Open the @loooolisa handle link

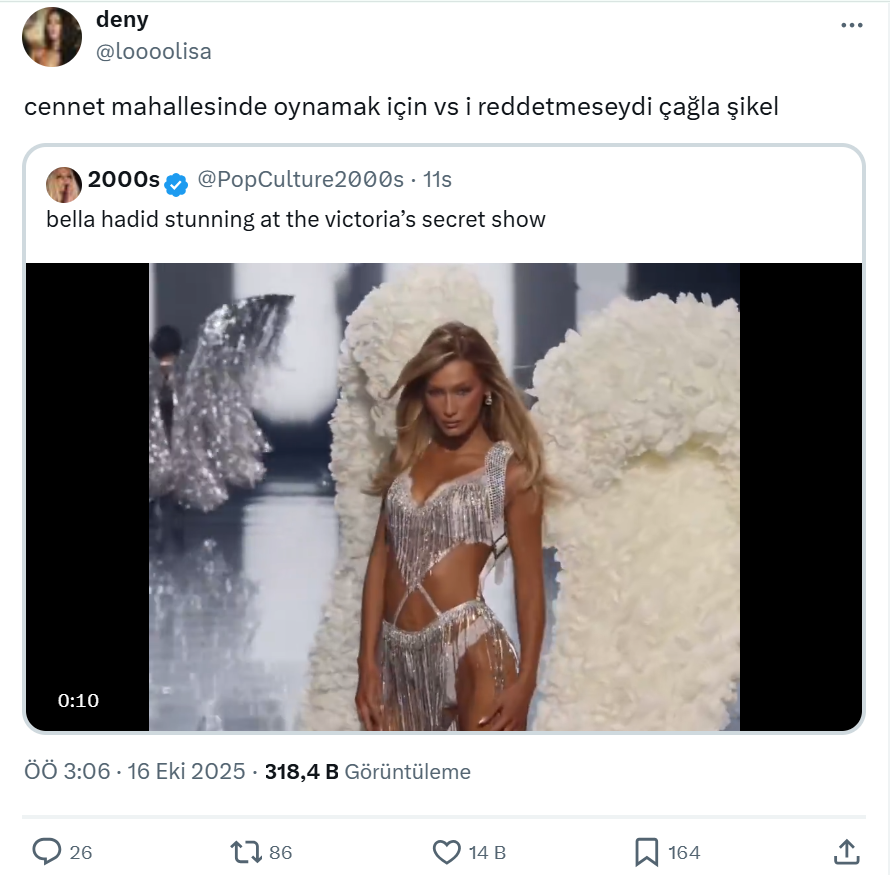click(x=153, y=52)
